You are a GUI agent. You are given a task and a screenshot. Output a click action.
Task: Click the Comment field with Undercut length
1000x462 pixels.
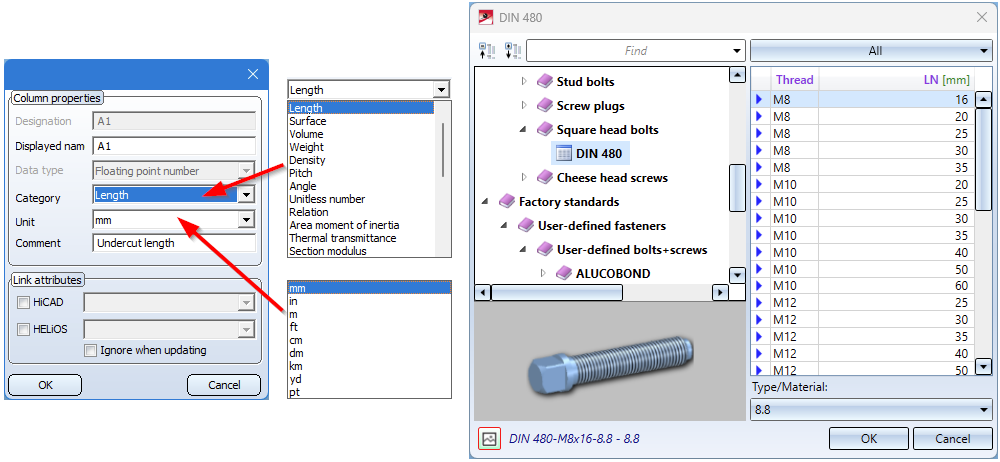(174, 243)
